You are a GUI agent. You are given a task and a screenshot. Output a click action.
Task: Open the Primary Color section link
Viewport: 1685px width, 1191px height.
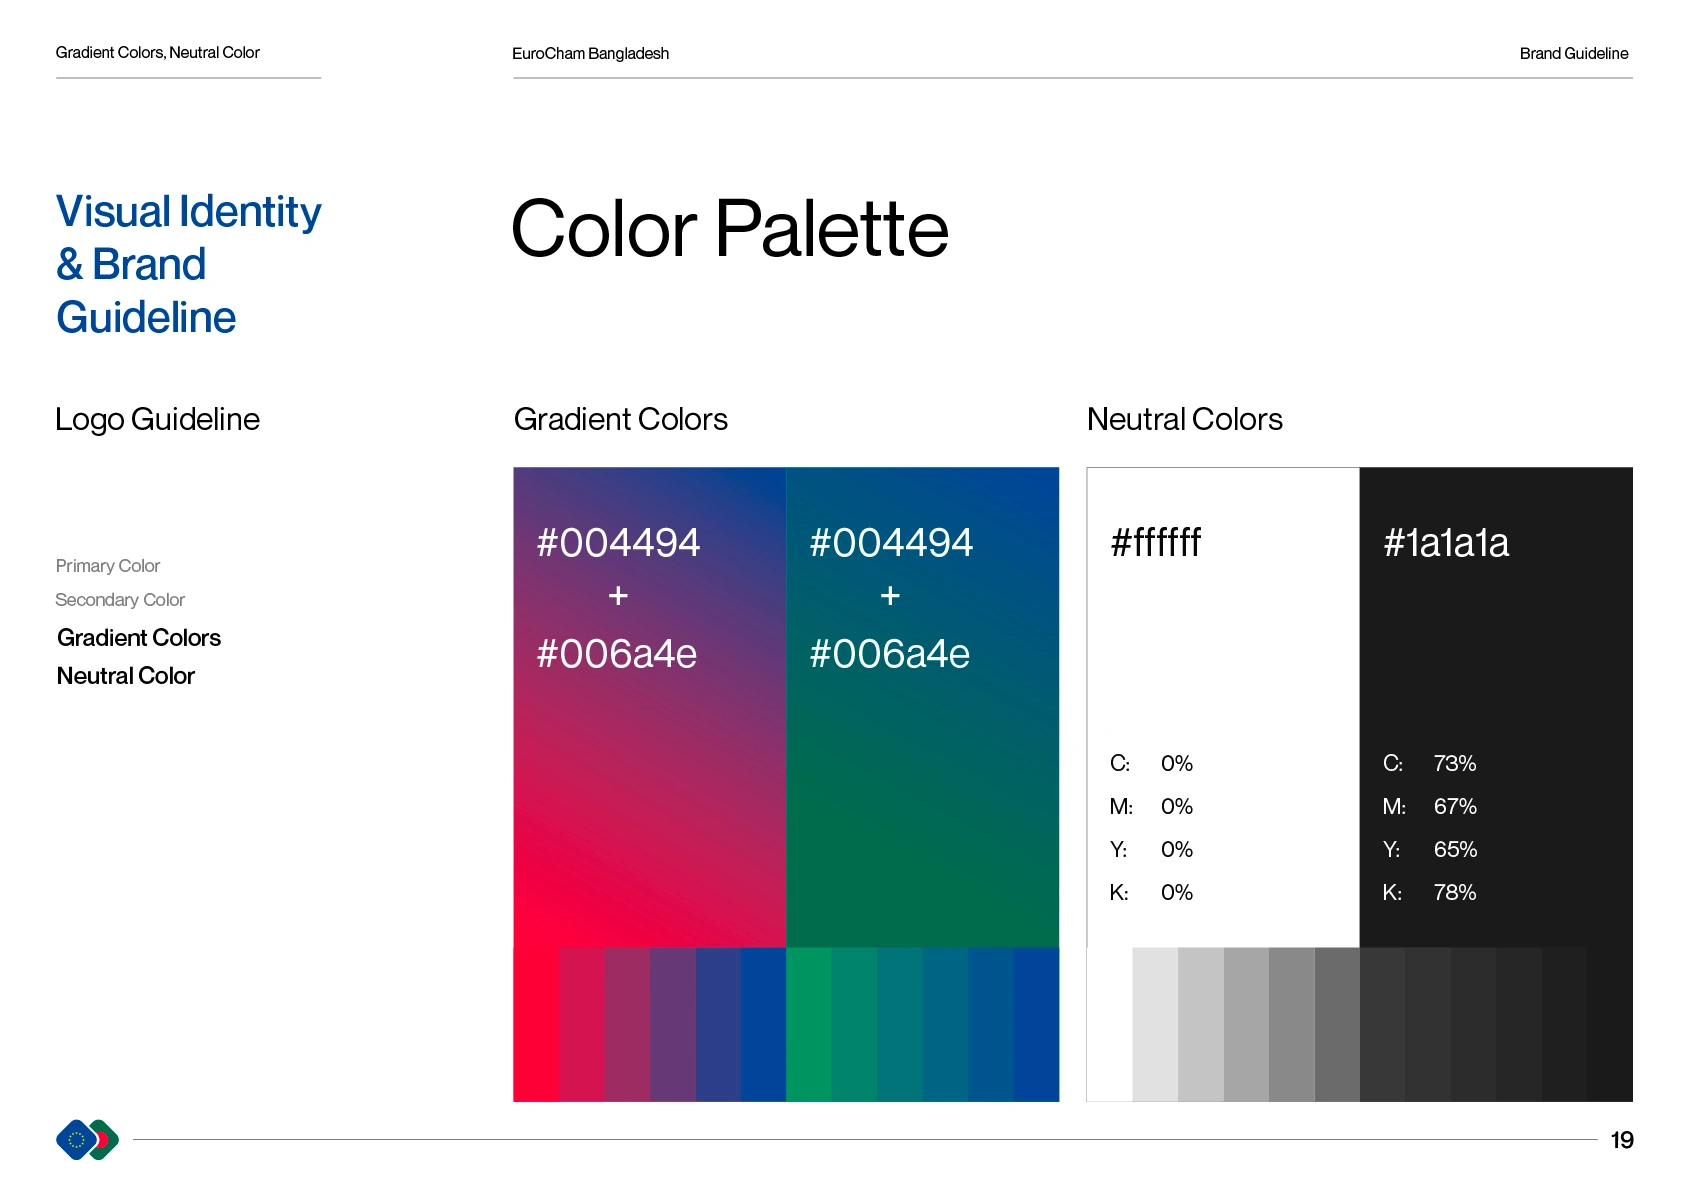pyautogui.click(x=108, y=566)
